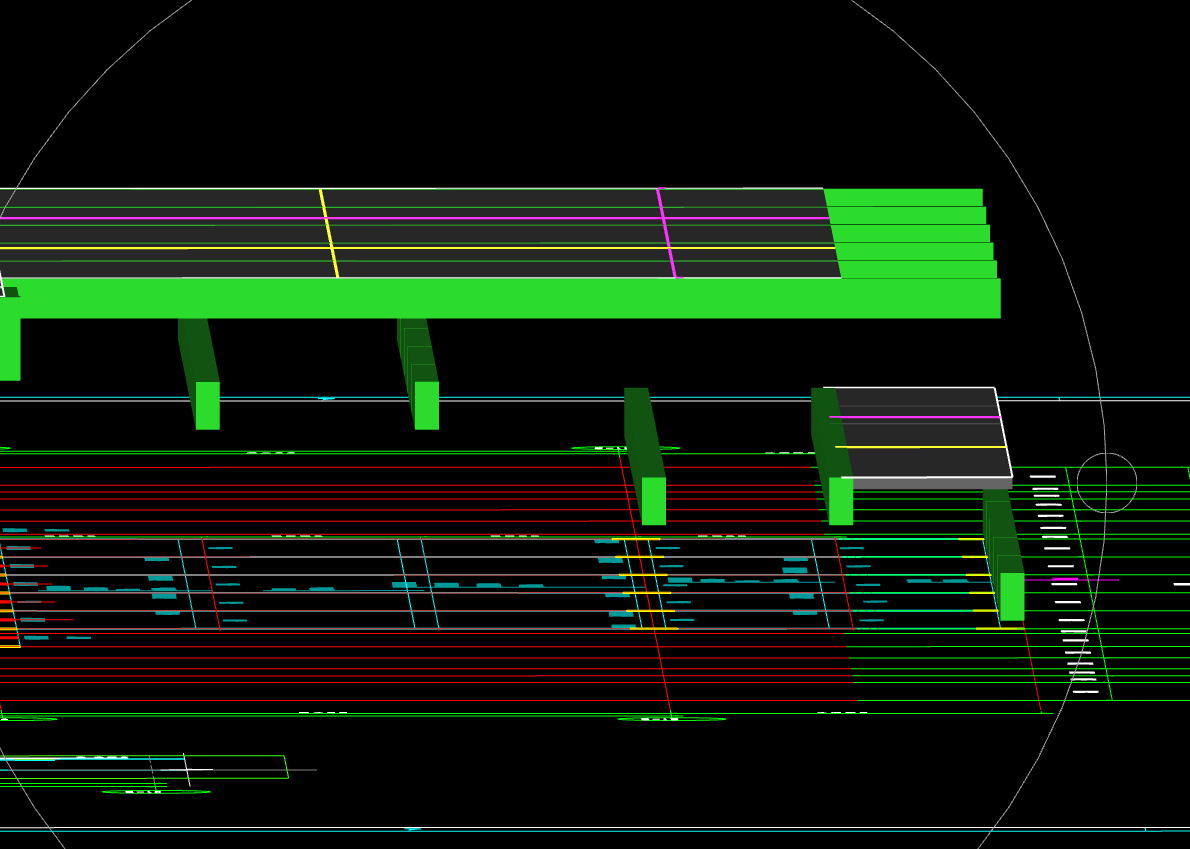1190x849 pixels.
Task: Select the long yellow lane line on the upper deck
Action: pos(417,247)
